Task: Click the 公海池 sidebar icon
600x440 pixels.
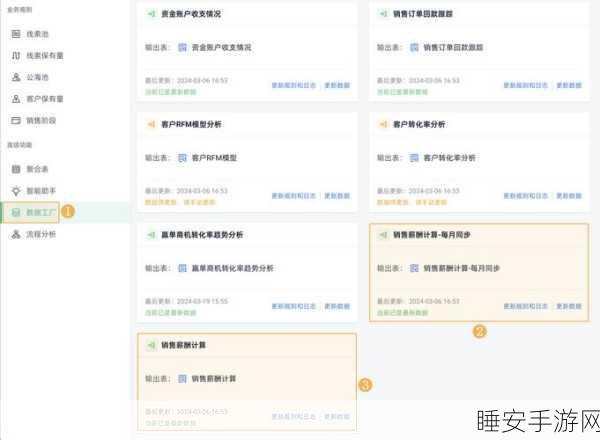Action: [x=16, y=77]
